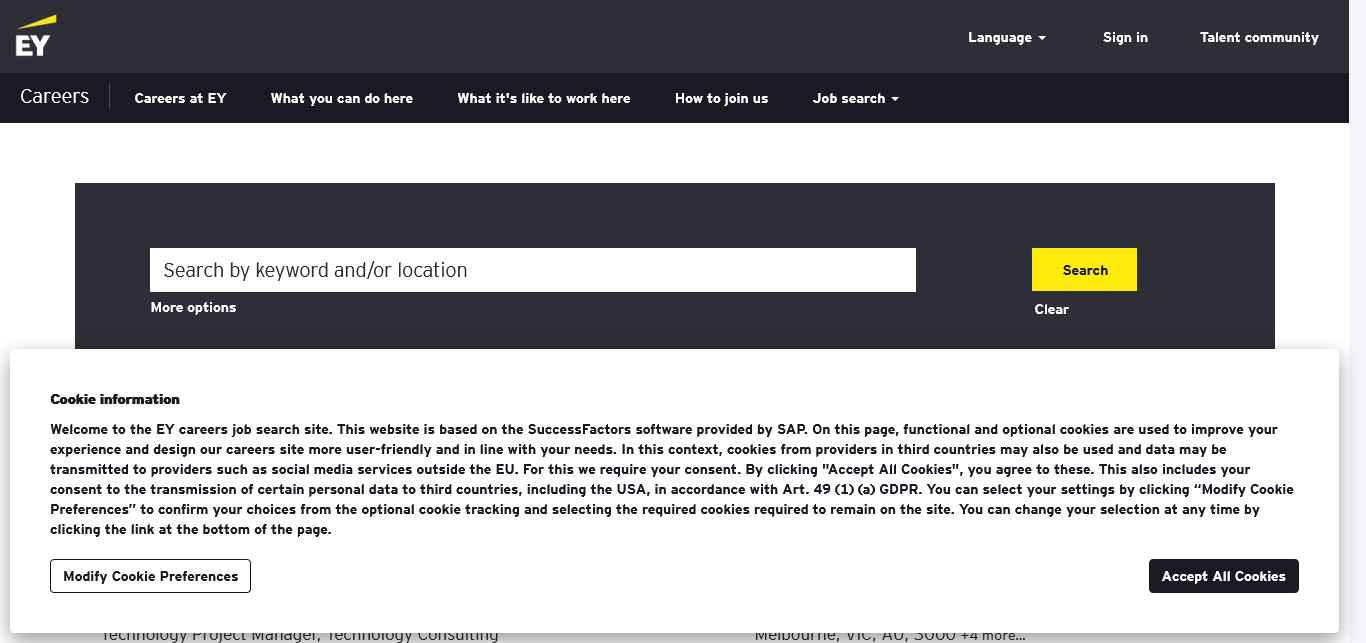1366x643 pixels.
Task: Go to Talent community
Action: pyautogui.click(x=1259, y=37)
